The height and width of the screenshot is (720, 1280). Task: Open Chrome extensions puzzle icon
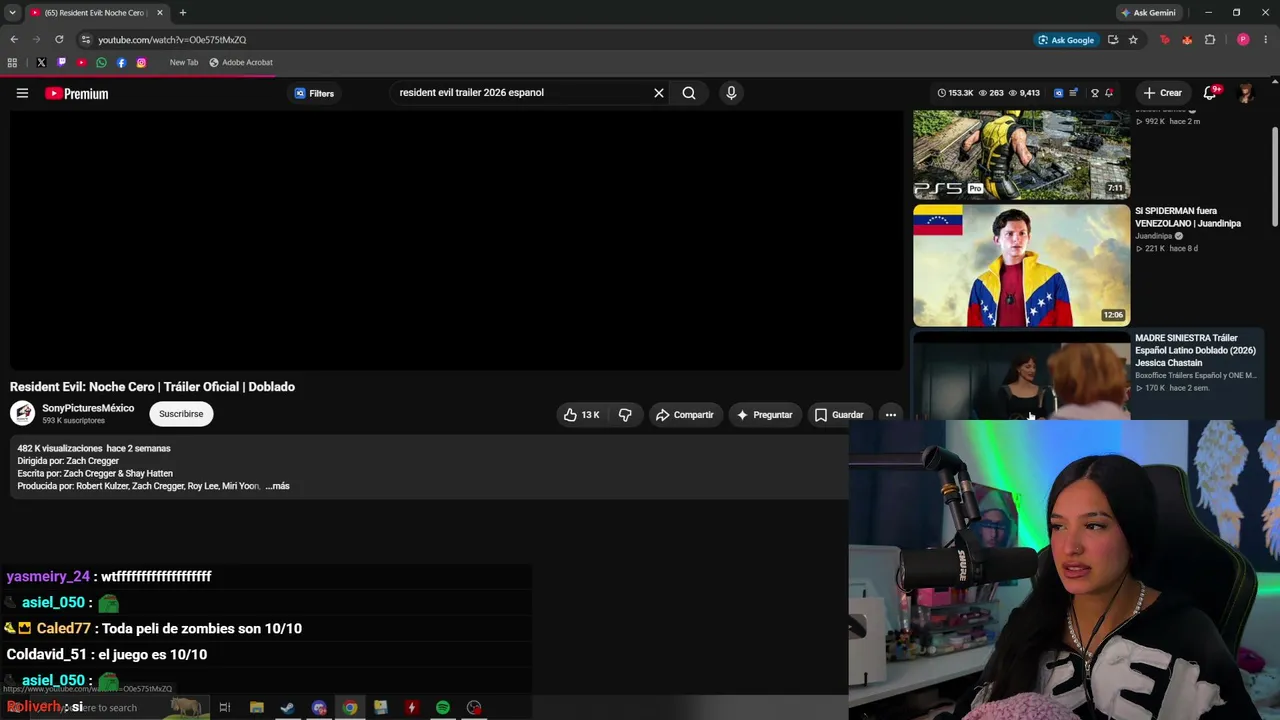click(1210, 40)
